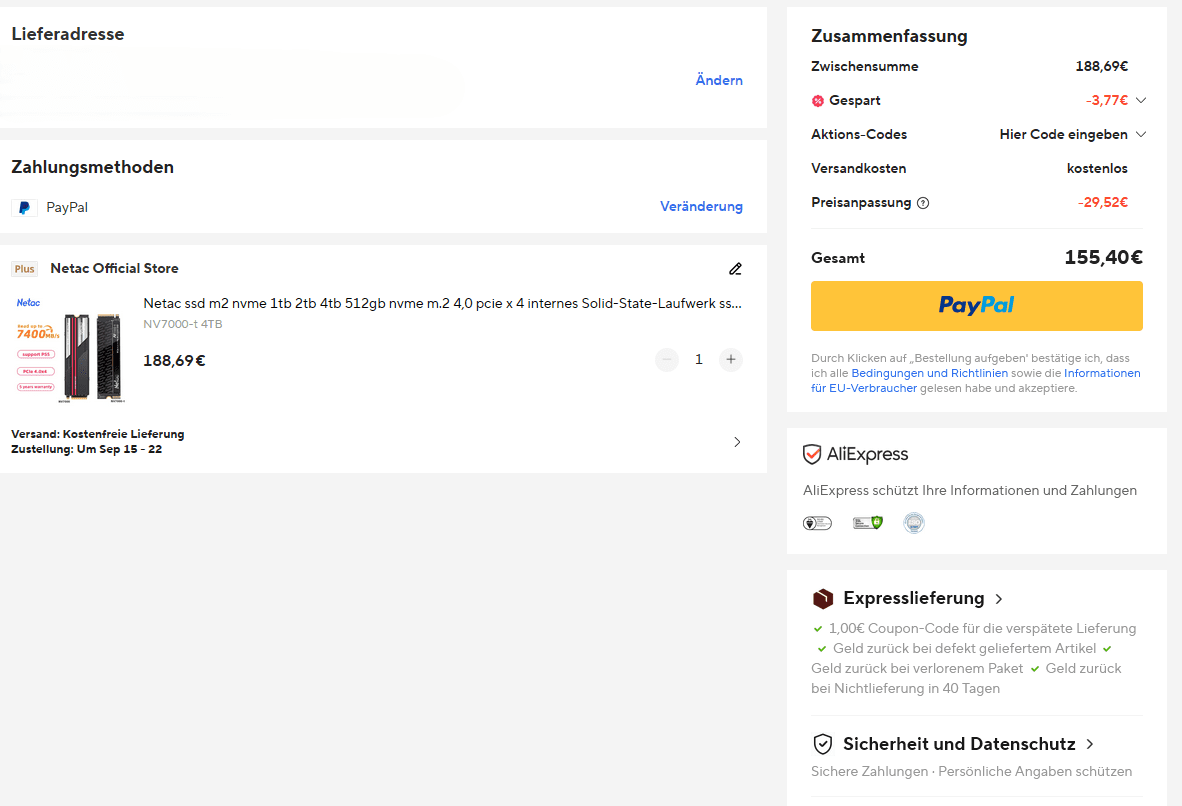Click the PayPal logo in payment methods
The image size is (1182, 806).
point(24,208)
